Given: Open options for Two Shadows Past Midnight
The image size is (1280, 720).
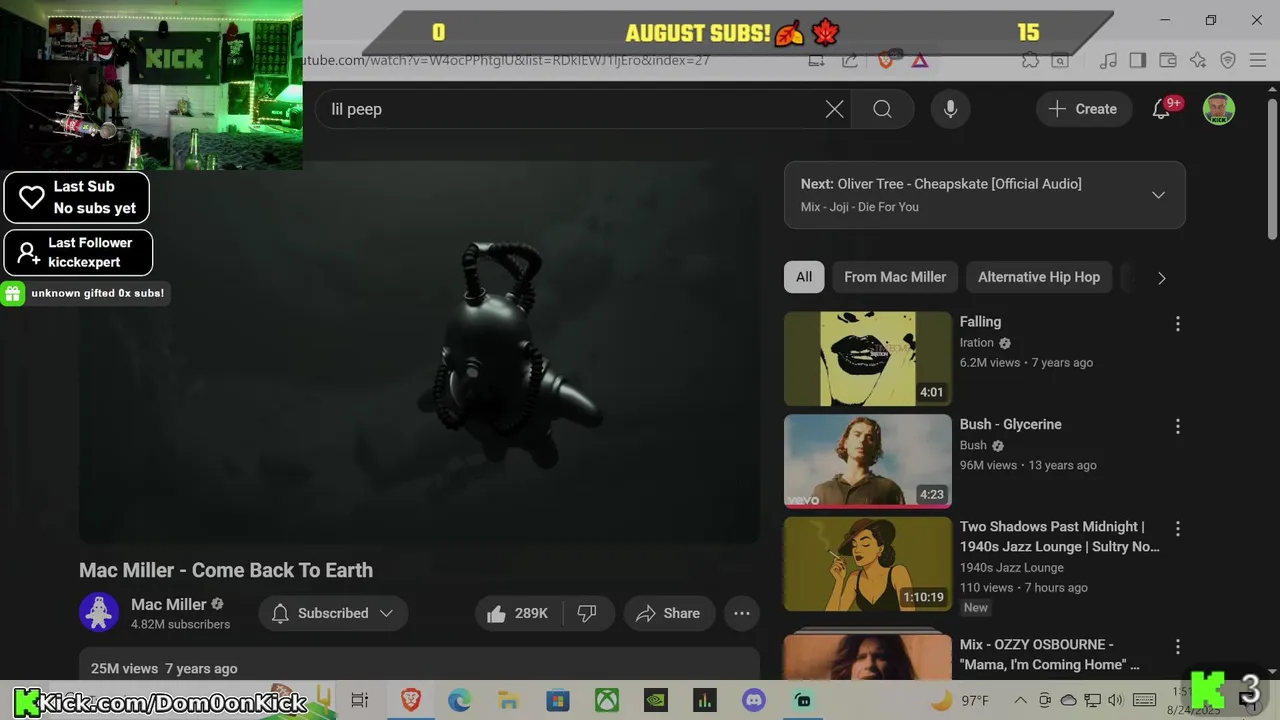Looking at the screenshot, I should [x=1177, y=528].
